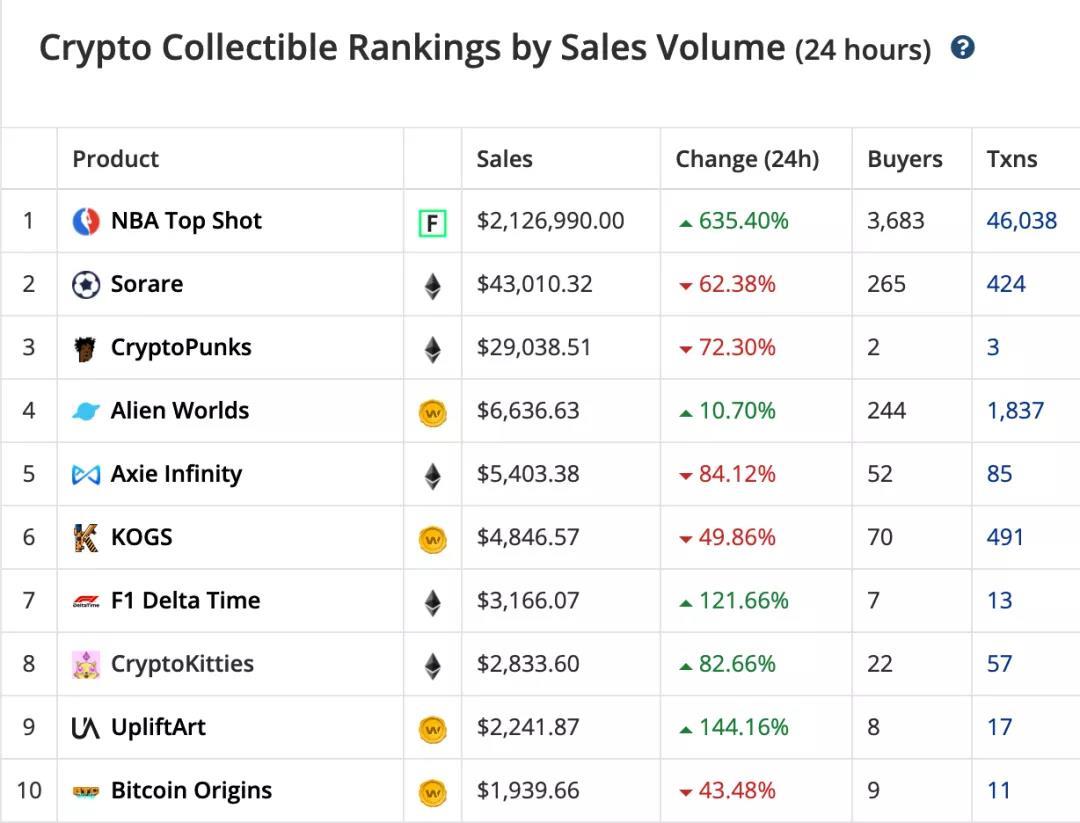1080x823 pixels.
Task: Open Alien Worlds 1,837 transactions link
Action: tap(1015, 411)
